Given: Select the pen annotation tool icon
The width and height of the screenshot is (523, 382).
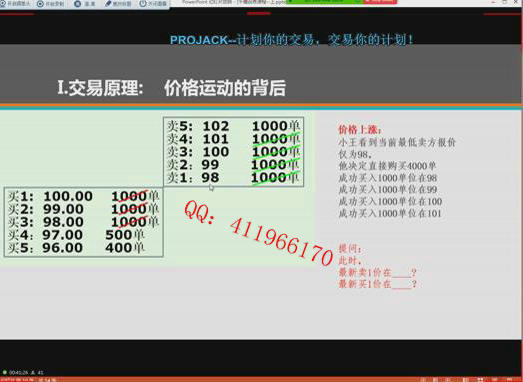Looking at the screenshot, I should (108, 4).
